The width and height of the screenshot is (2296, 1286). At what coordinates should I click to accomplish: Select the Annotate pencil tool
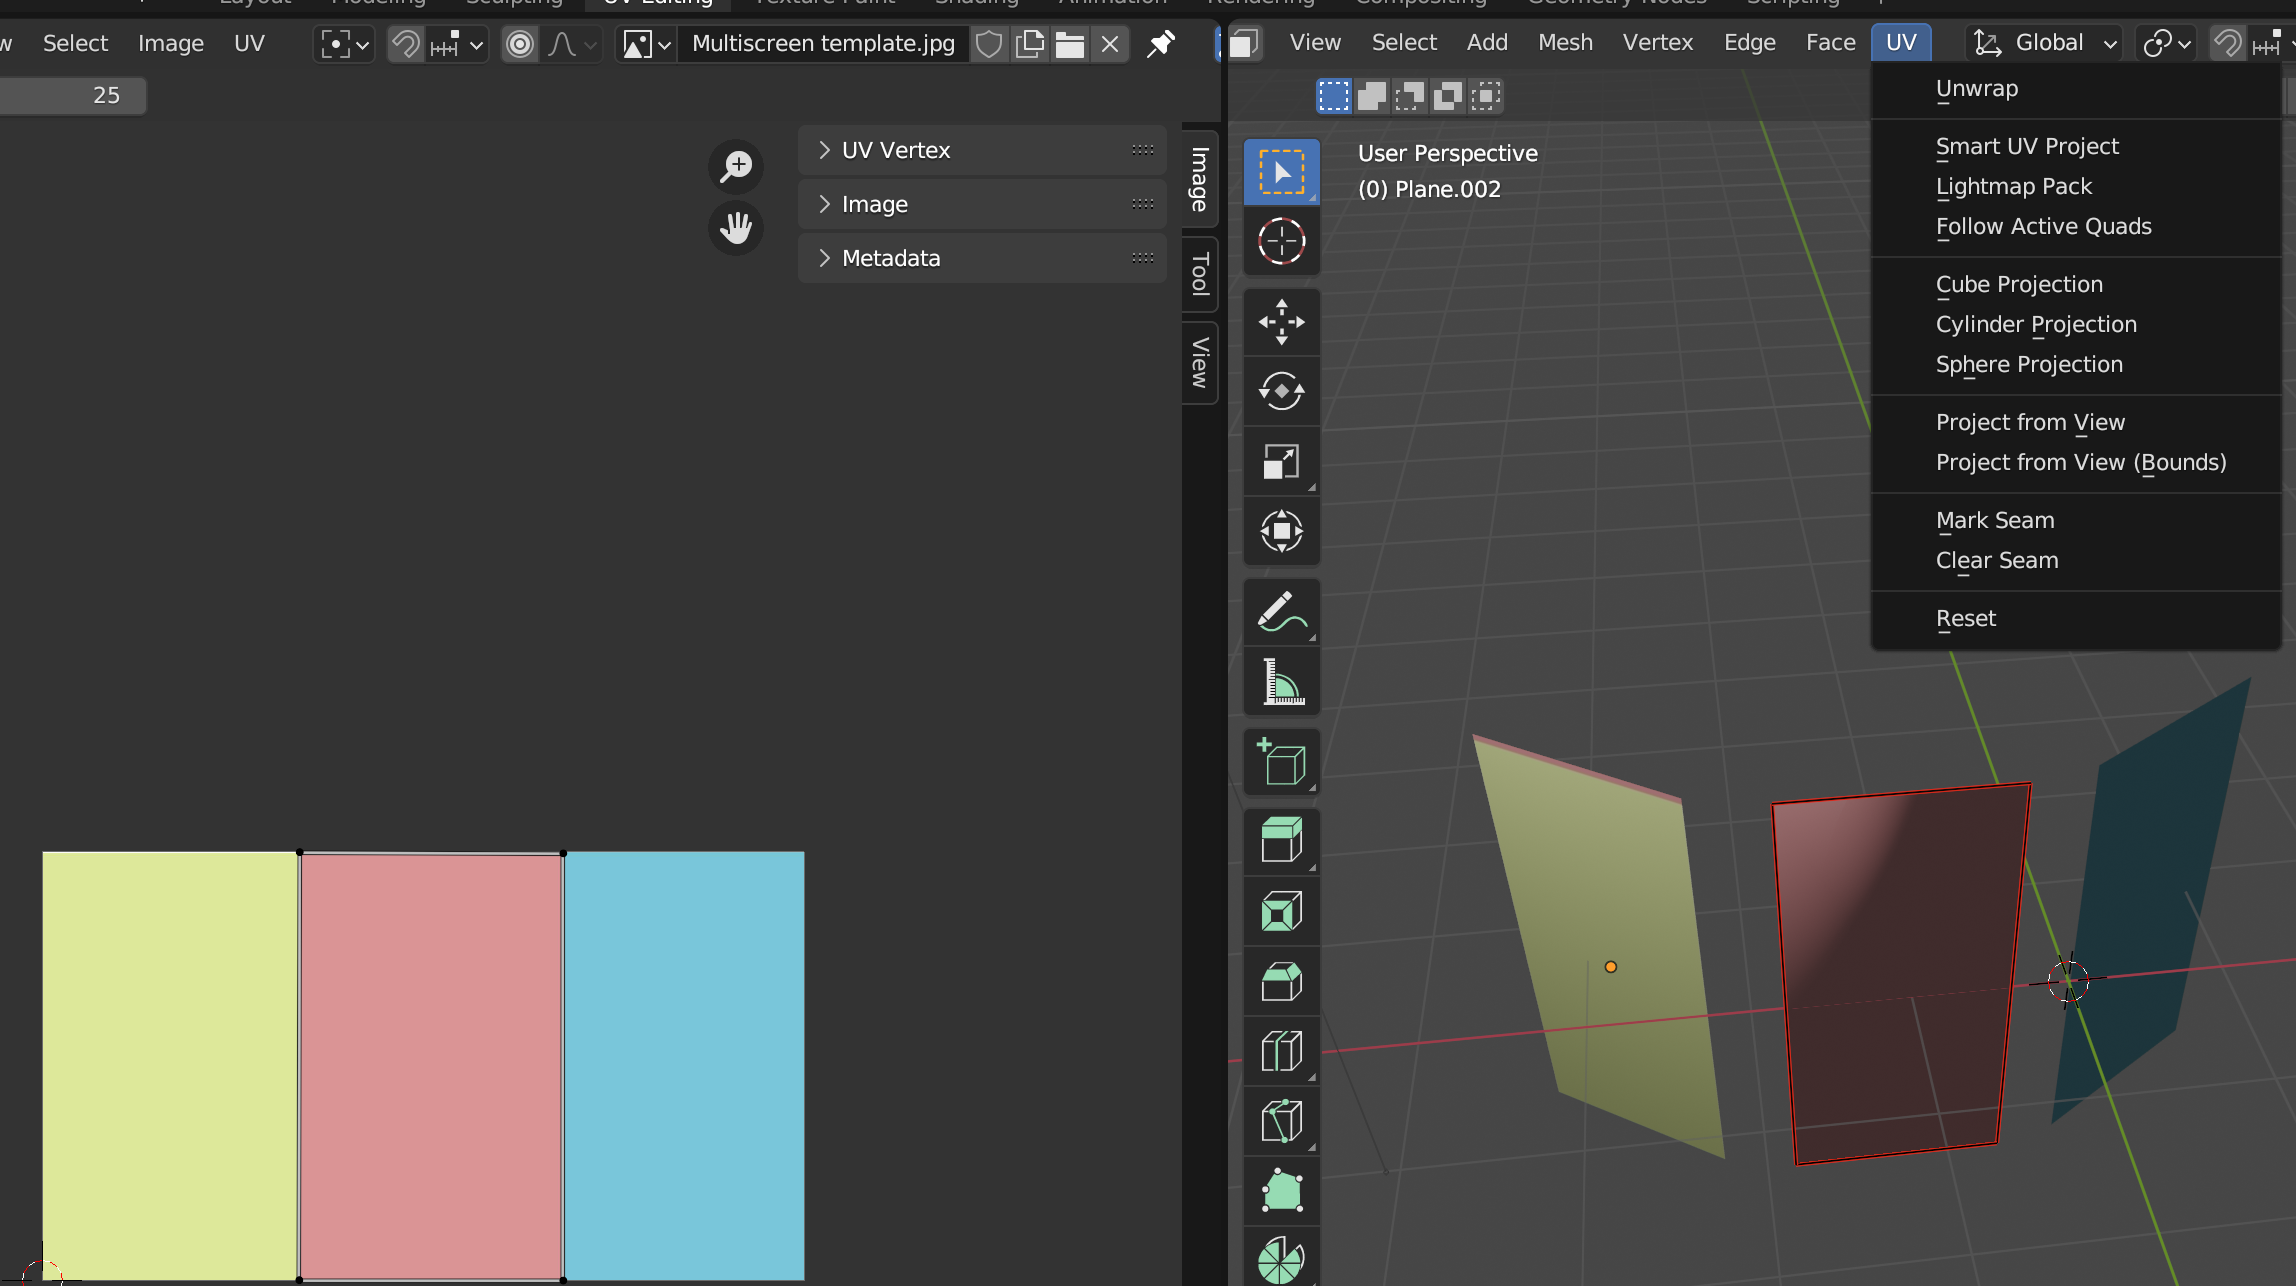coord(1281,611)
